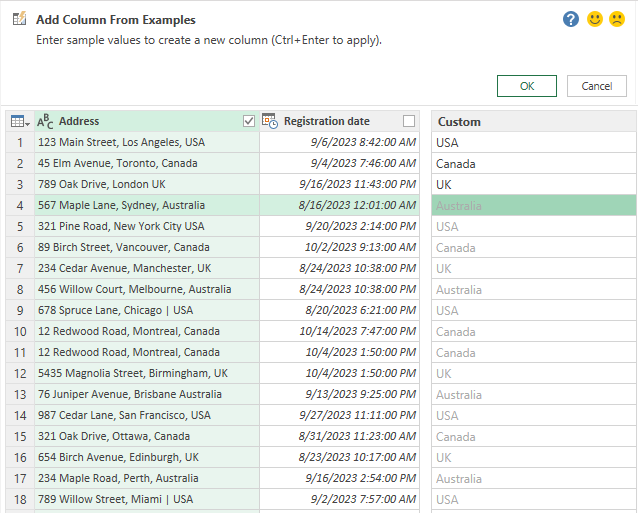Send a frown feedback via sad face
Viewport: 638px width, 513px height.
tap(617, 19)
